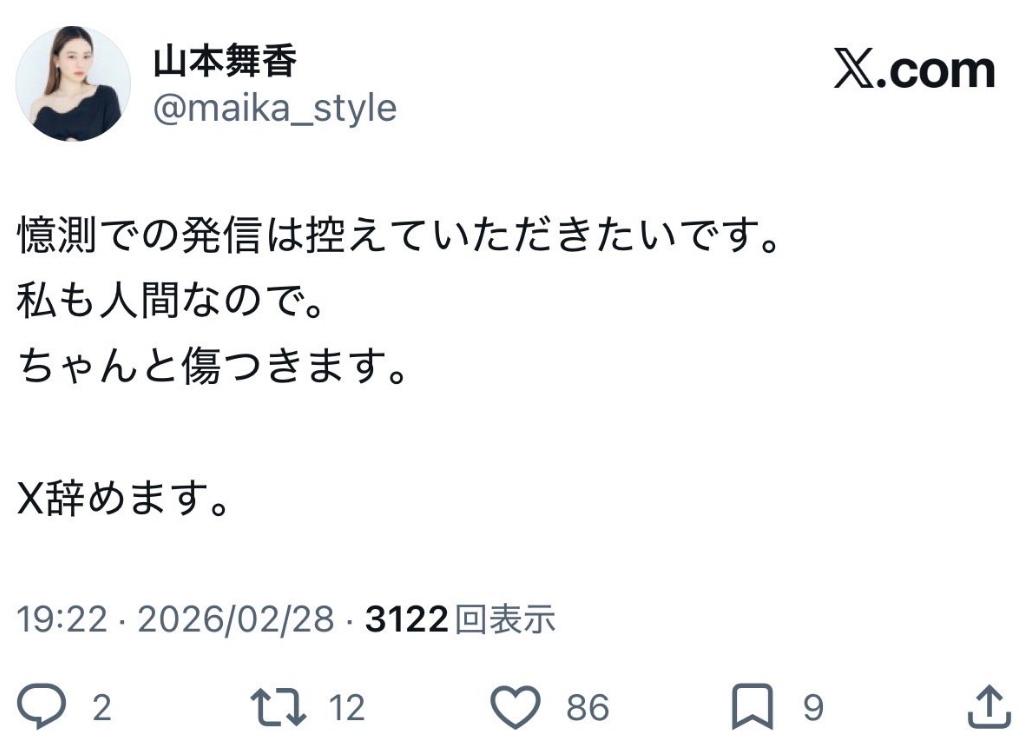Click the repost count 12

click(x=347, y=708)
